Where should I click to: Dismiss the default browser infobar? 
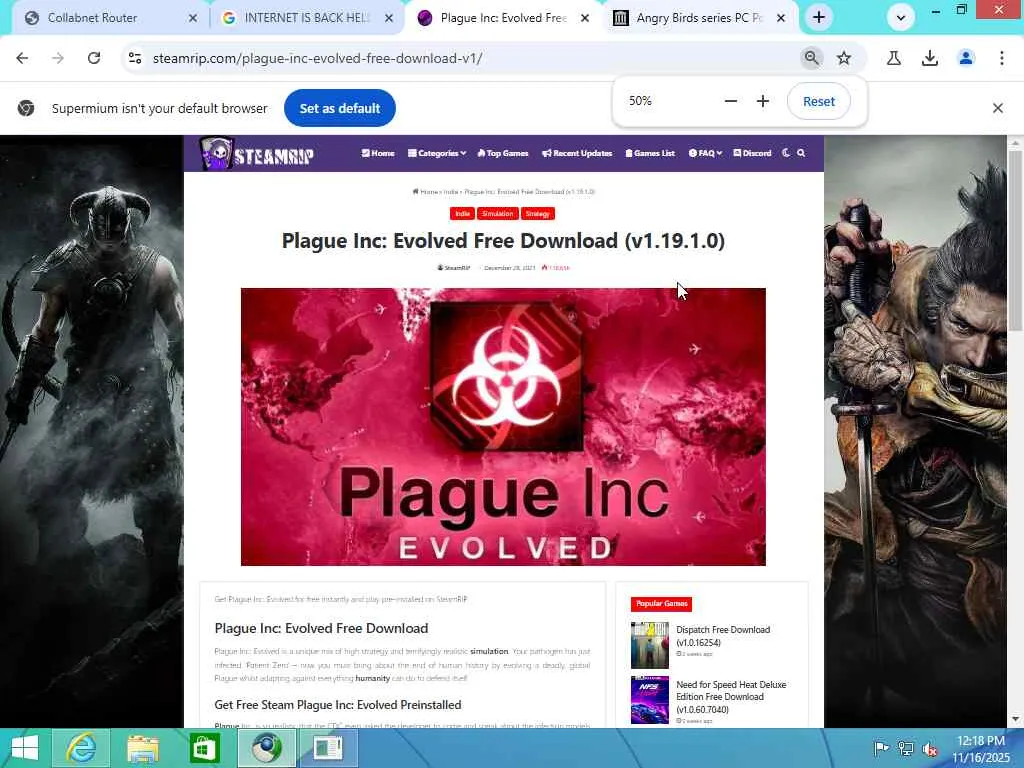(997, 108)
